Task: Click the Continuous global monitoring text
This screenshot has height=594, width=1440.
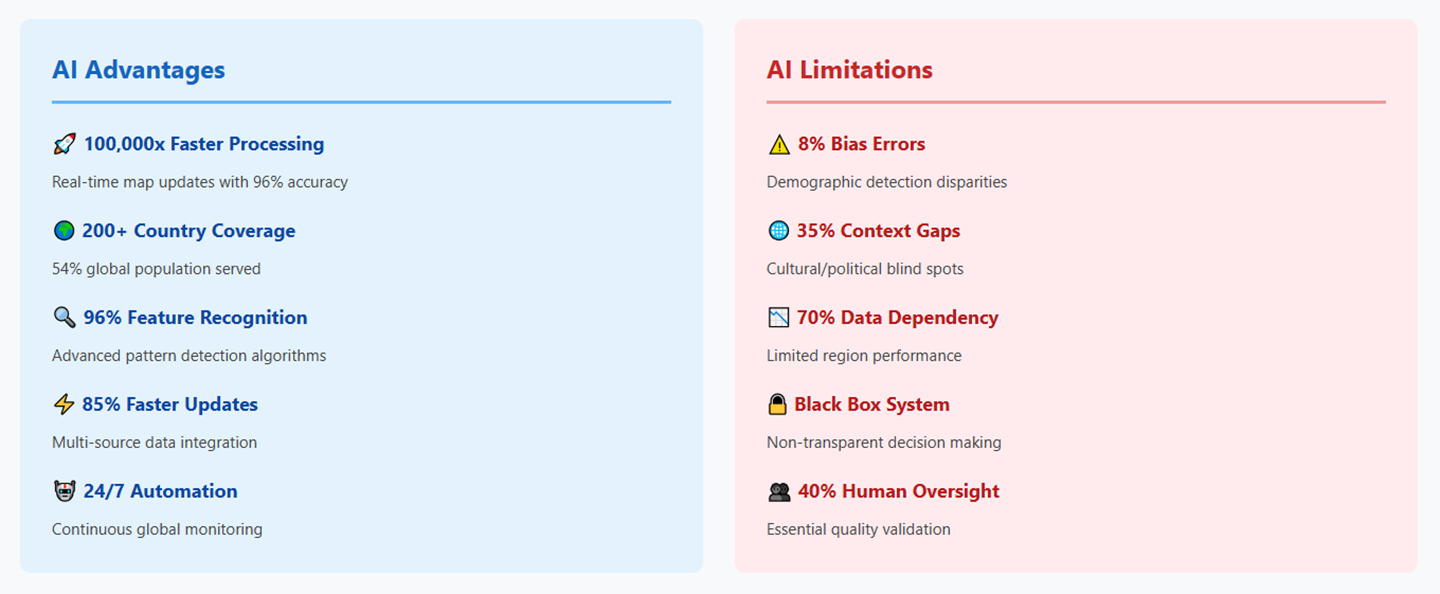Action: (x=157, y=529)
